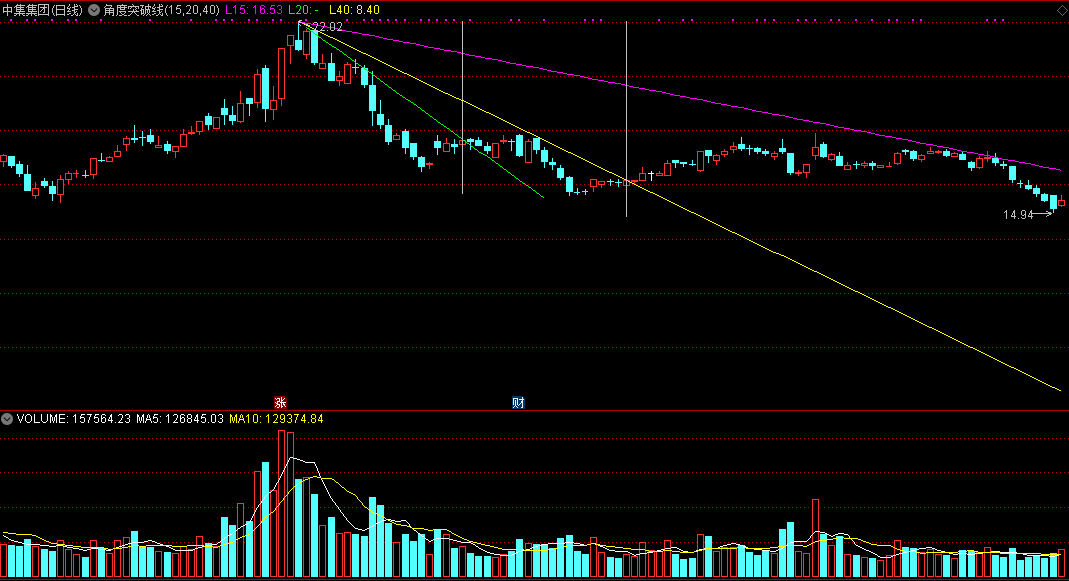Click the 中集集团(日线) chart title
Image resolution: width=1069 pixels, height=581 pixels.
pos(42,10)
